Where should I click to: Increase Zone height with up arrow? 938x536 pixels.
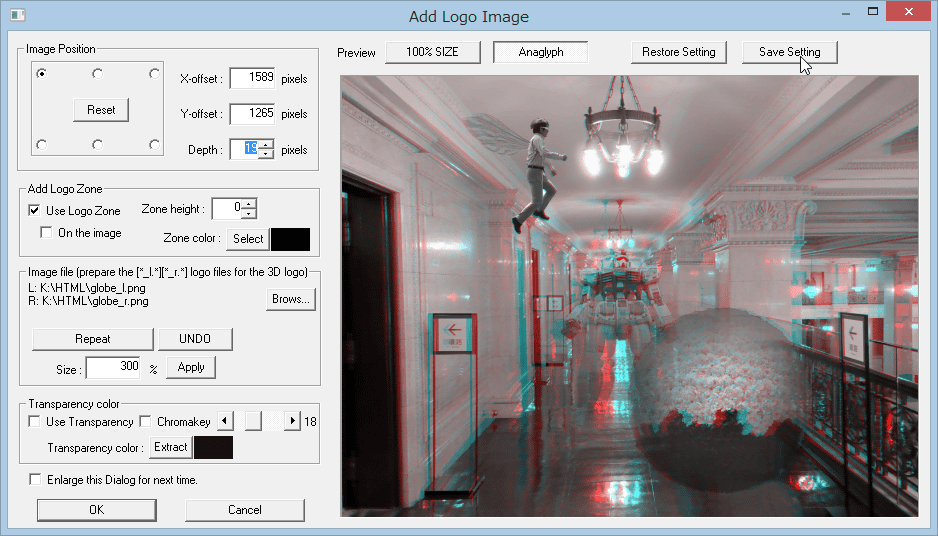coord(249,203)
